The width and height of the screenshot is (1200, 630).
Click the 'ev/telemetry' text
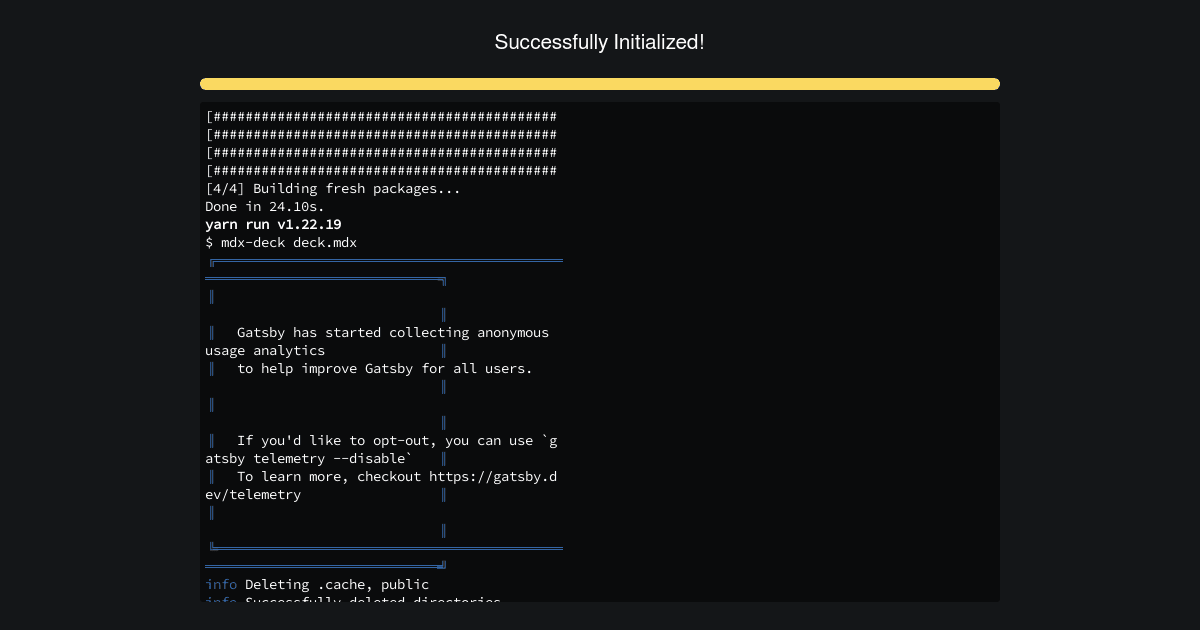coord(253,495)
